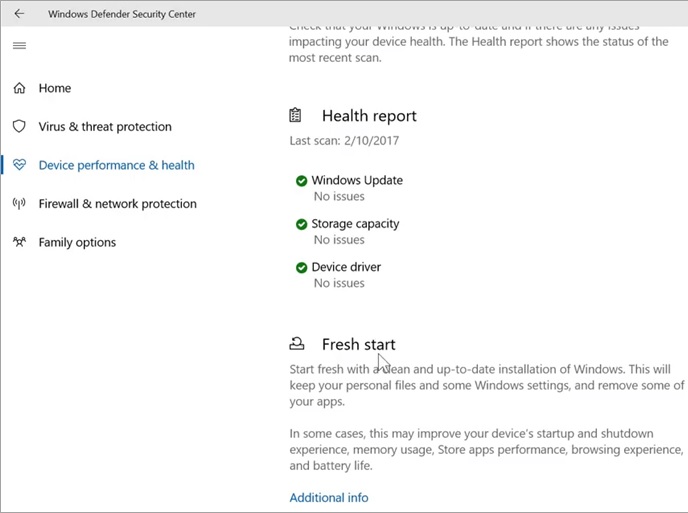Click the Health report clipboard icon
This screenshot has width=688, height=513.
point(296,116)
